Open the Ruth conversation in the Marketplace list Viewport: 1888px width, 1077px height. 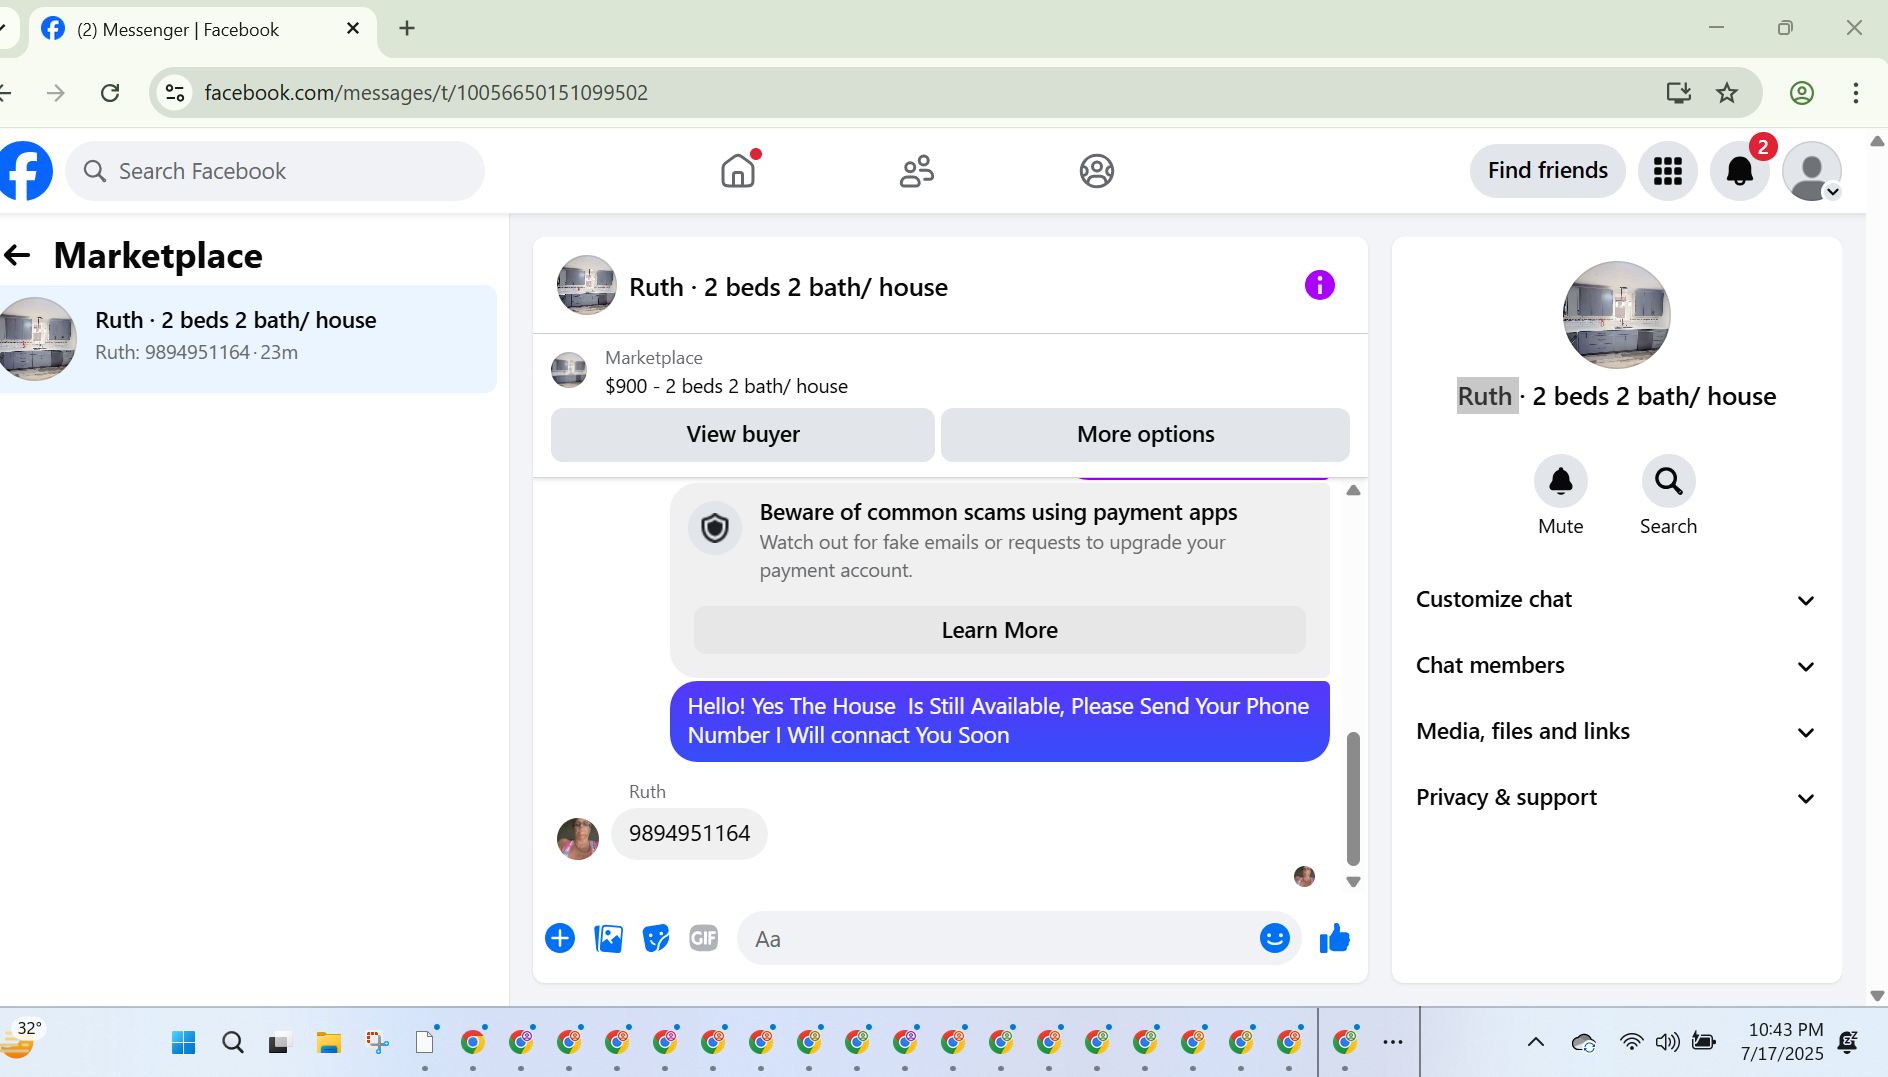tap(246, 339)
